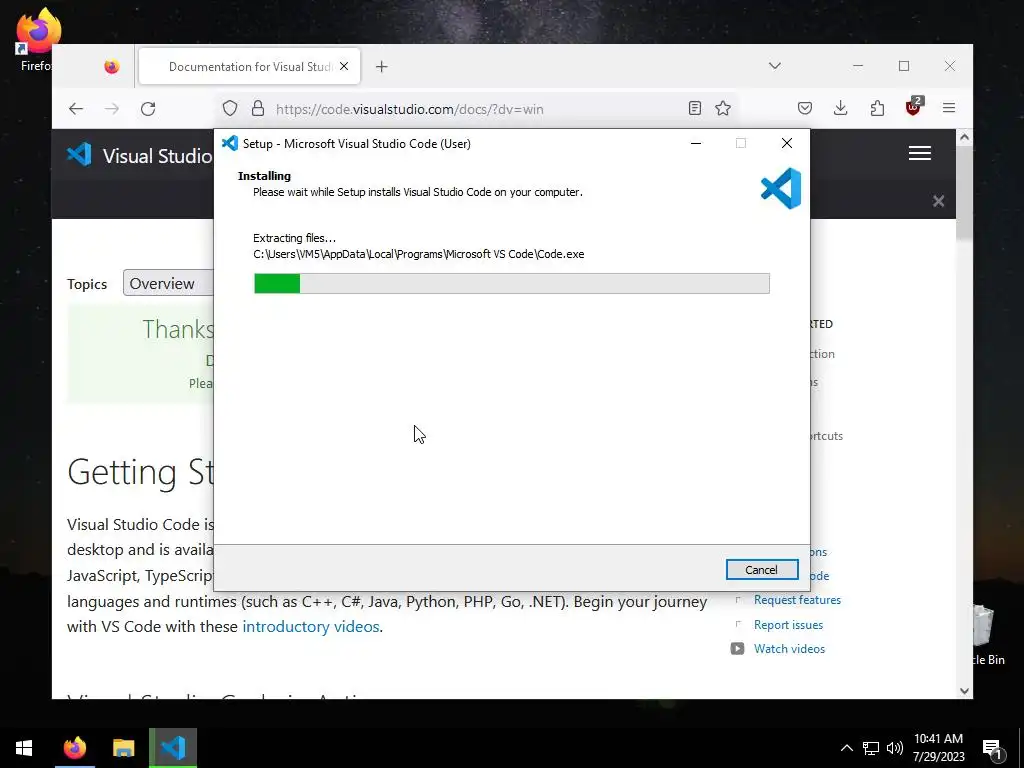Open File Explorer from the taskbar

click(123, 748)
